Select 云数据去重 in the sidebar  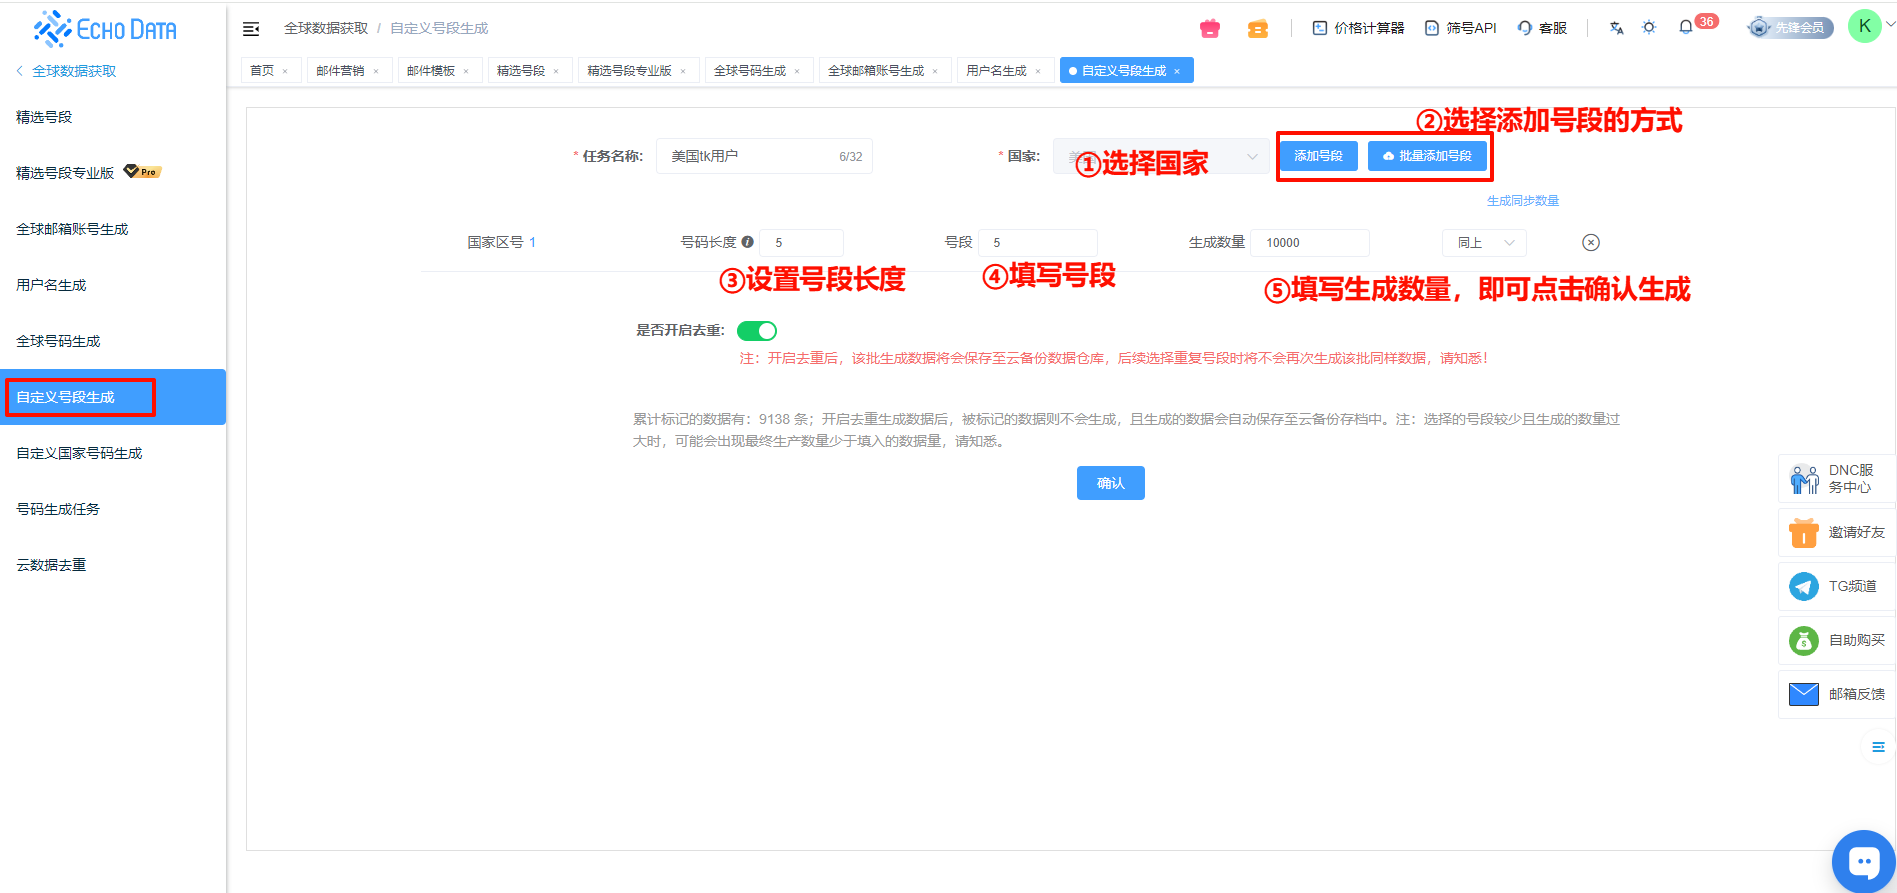(51, 565)
